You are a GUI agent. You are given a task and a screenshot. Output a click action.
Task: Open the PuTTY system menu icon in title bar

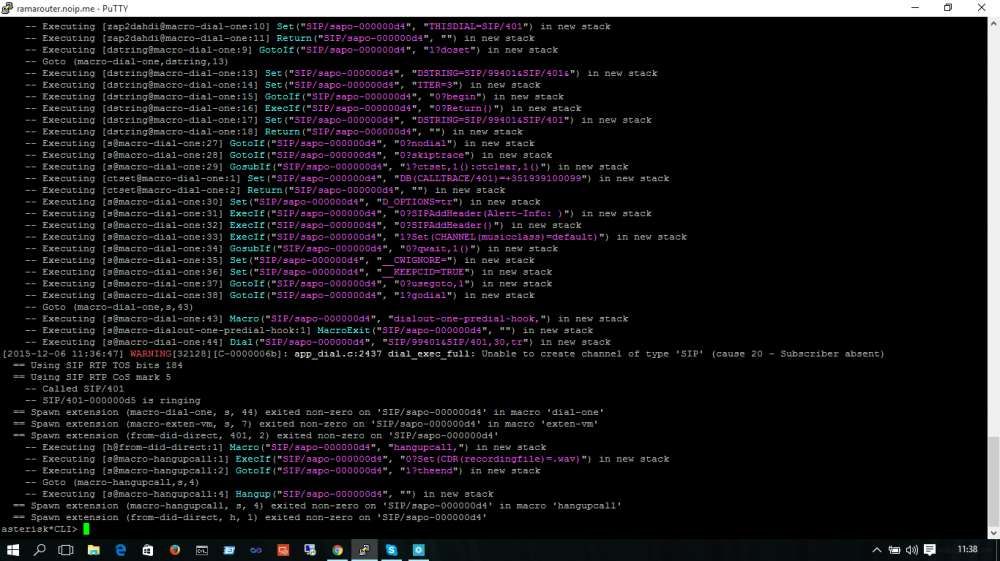pos(7,8)
